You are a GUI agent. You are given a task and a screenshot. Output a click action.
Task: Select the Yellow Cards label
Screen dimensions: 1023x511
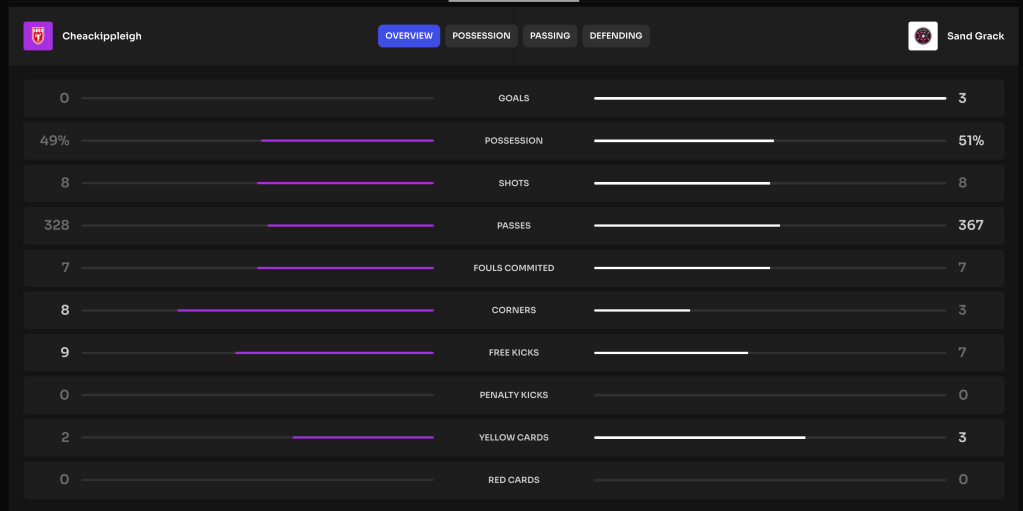(x=514, y=438)
